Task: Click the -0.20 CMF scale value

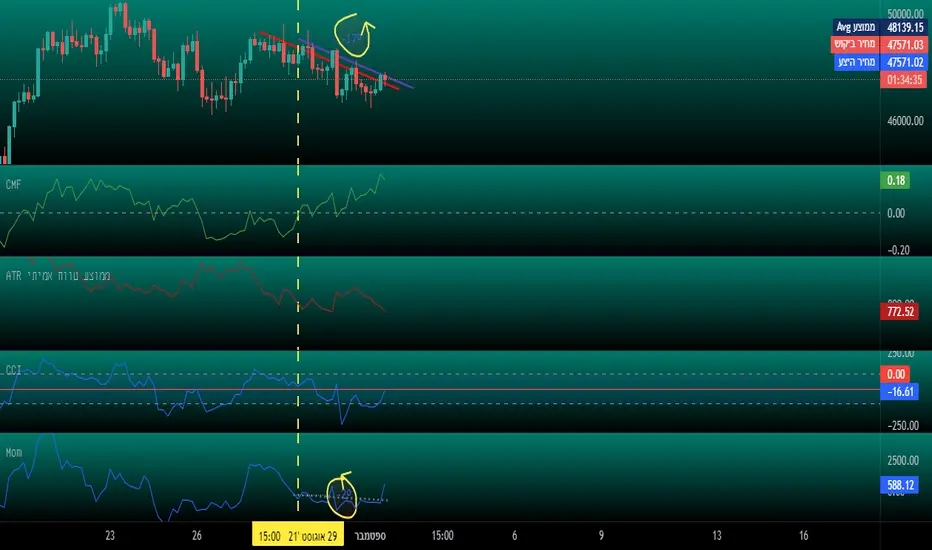Action: (898, 250)
